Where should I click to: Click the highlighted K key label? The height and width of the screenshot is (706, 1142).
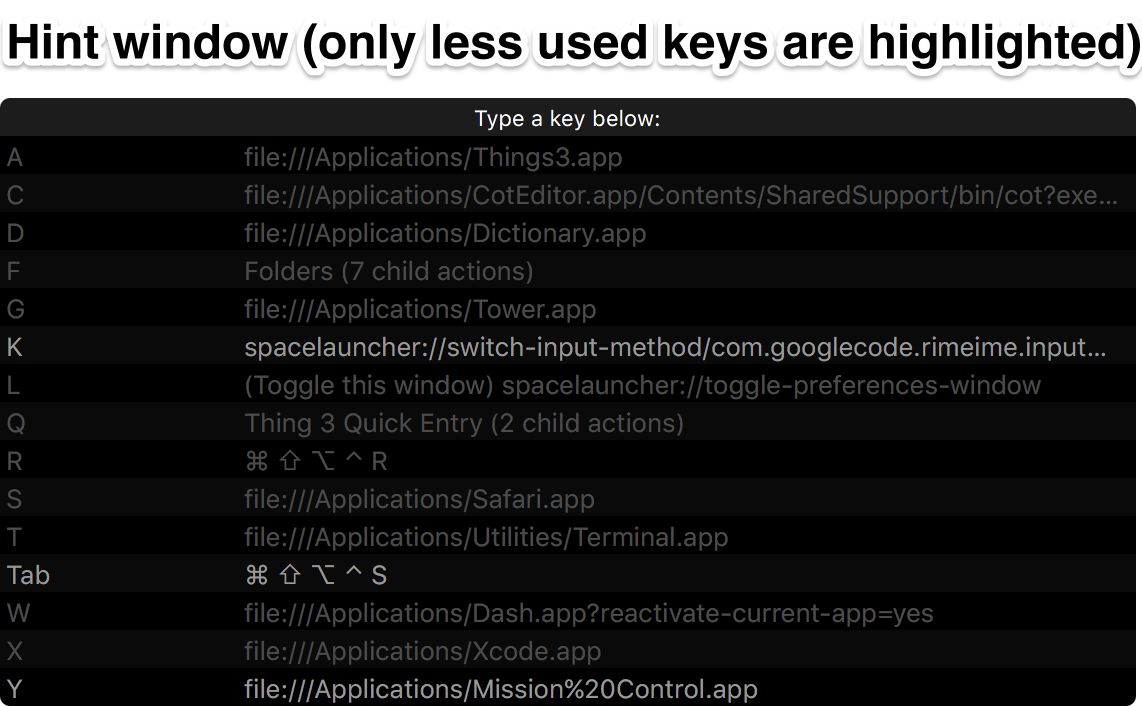14,347
